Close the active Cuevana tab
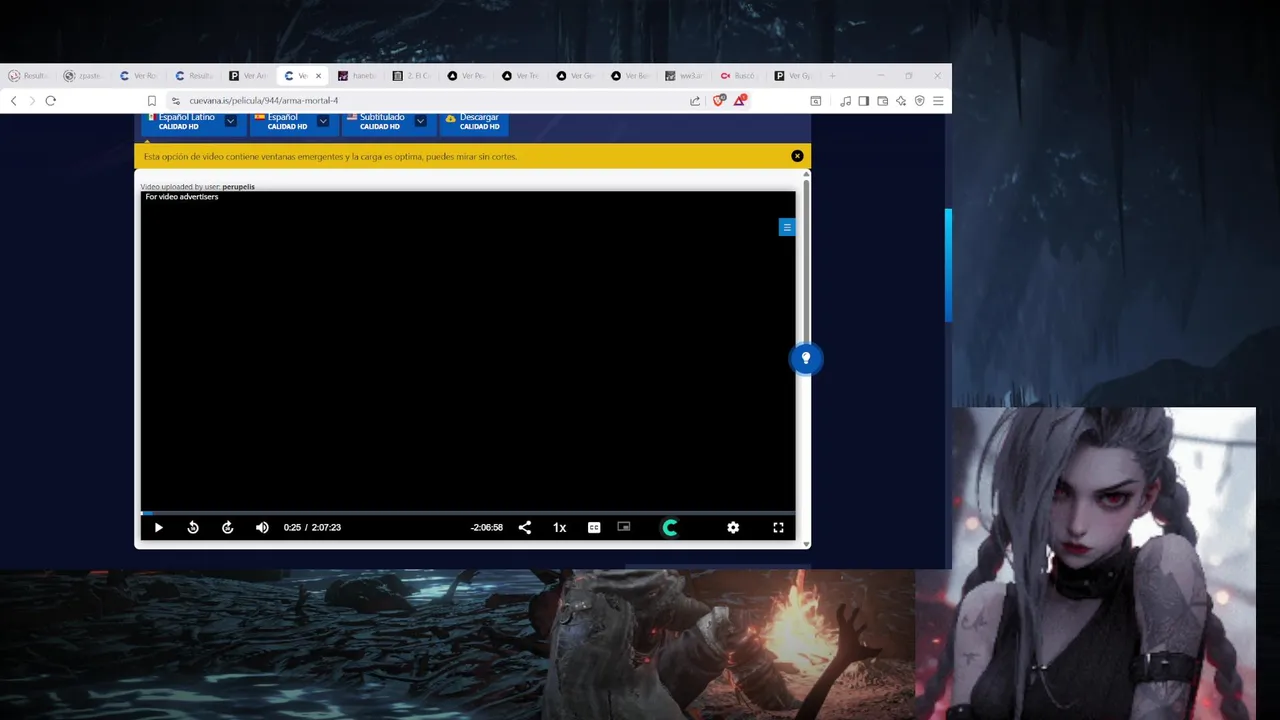1280x720 pixels. pos(318,76)
